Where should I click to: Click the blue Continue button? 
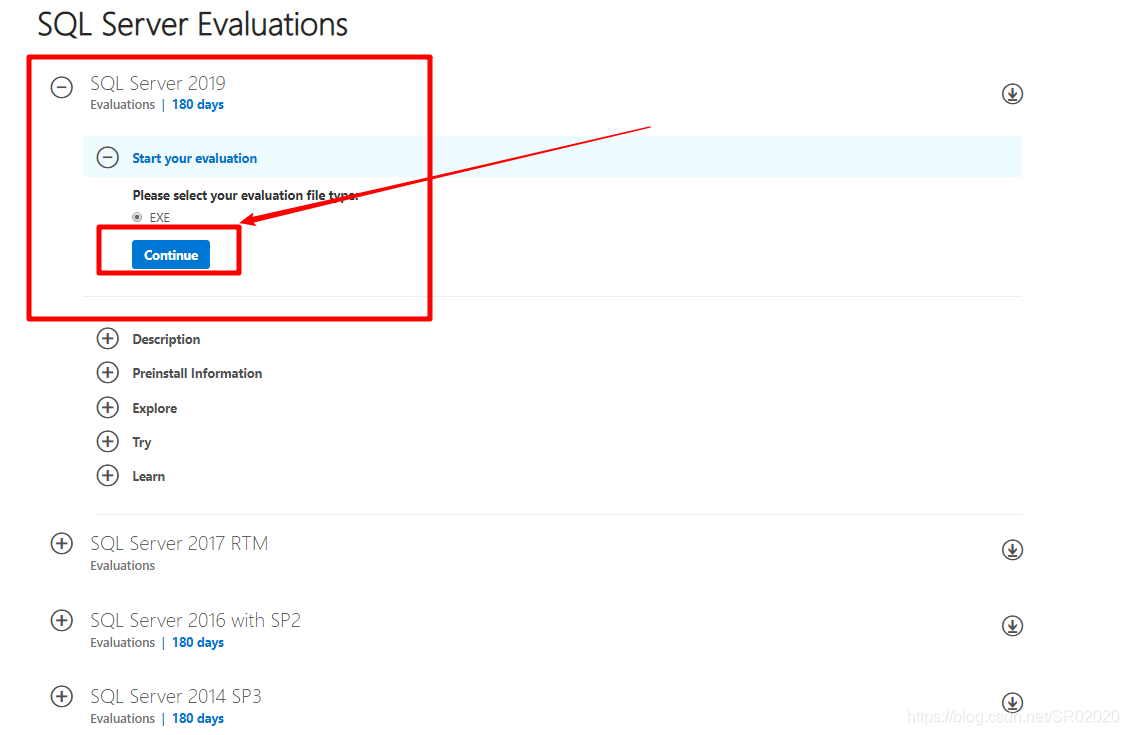(171, 255)
